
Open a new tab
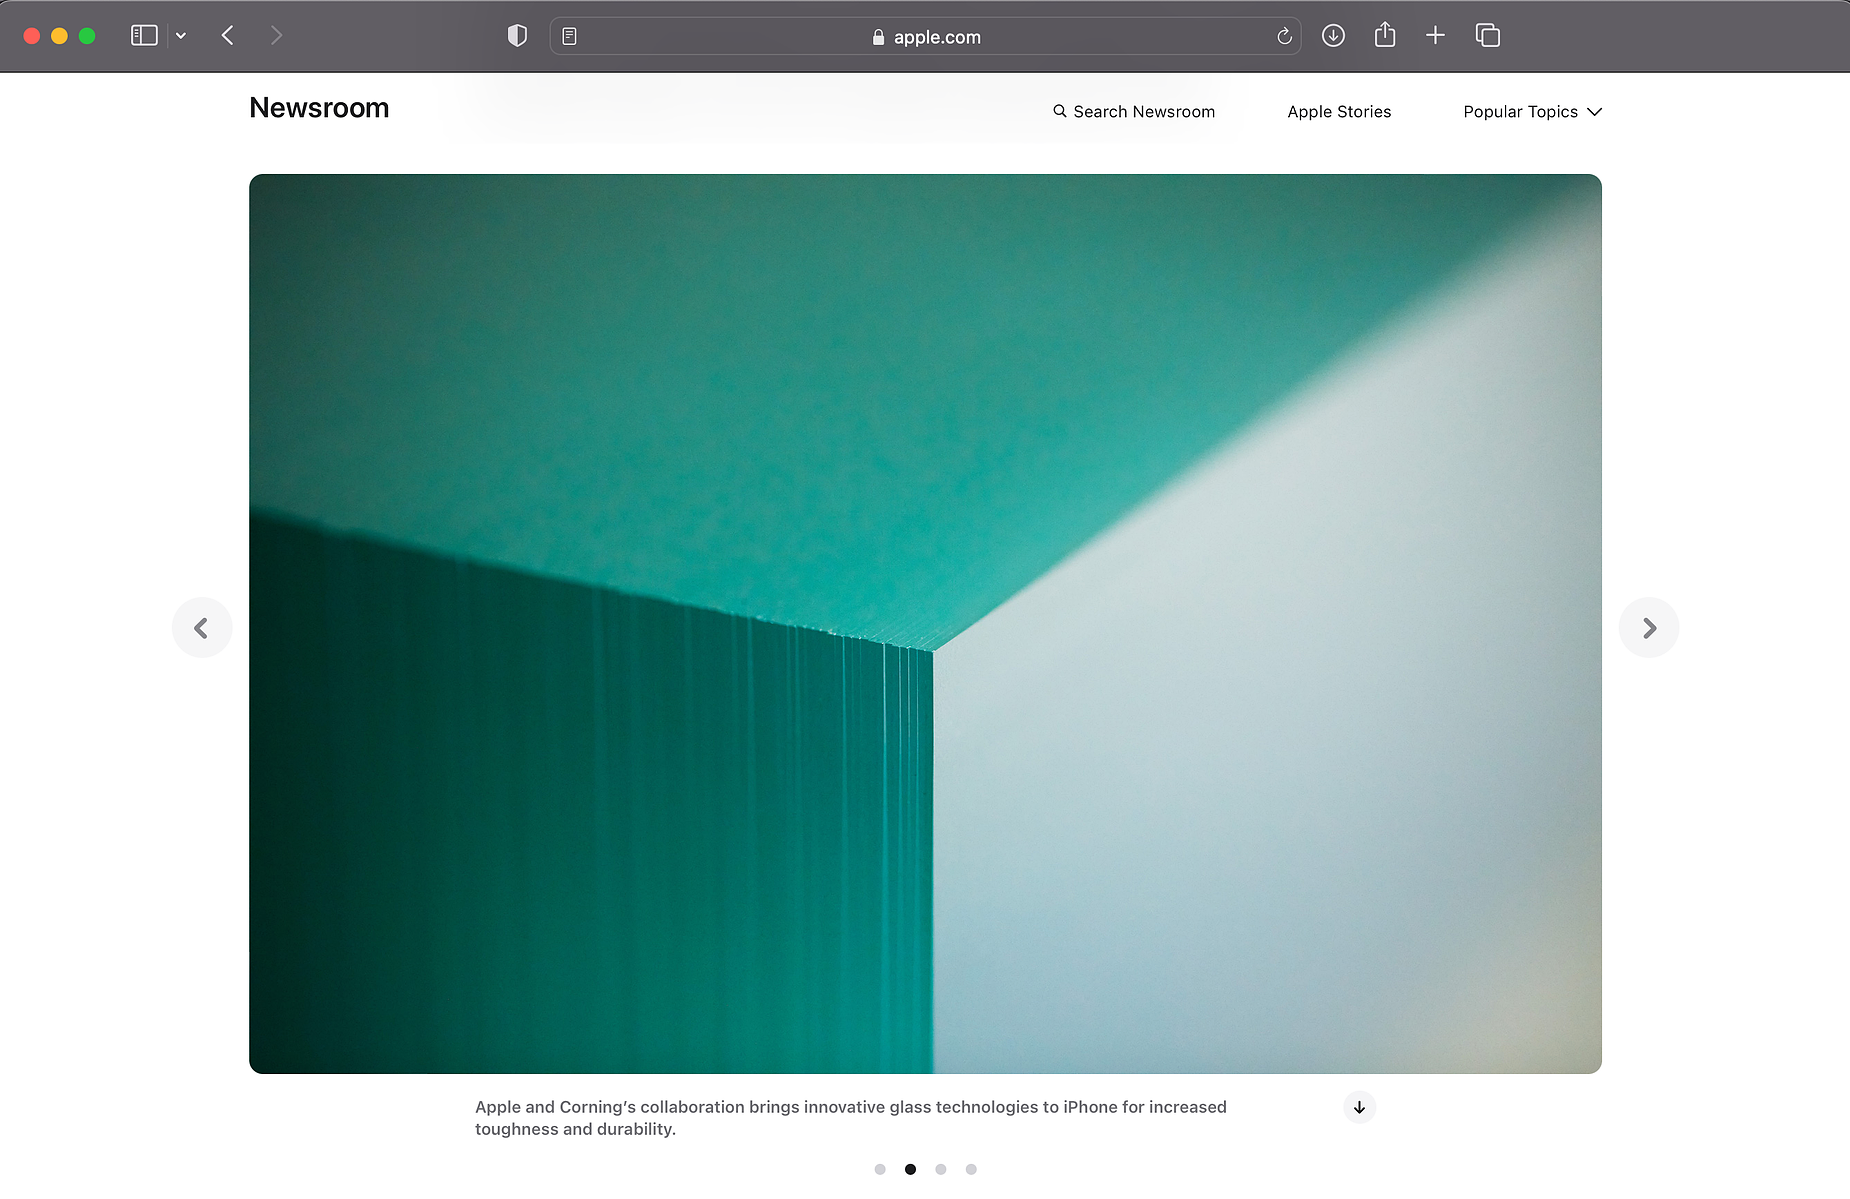(1435, 36)
